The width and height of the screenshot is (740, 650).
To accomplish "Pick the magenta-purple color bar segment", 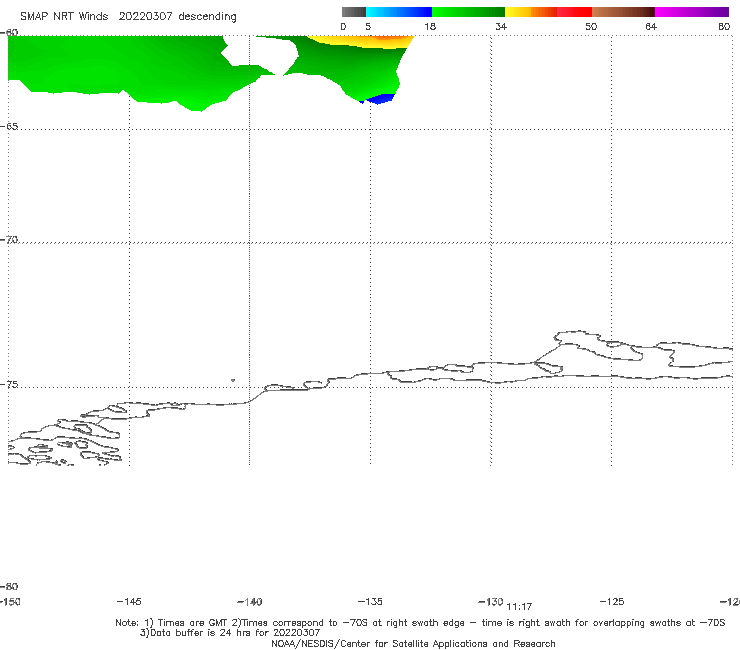I will pyautogui.click(x=692, y=12).
